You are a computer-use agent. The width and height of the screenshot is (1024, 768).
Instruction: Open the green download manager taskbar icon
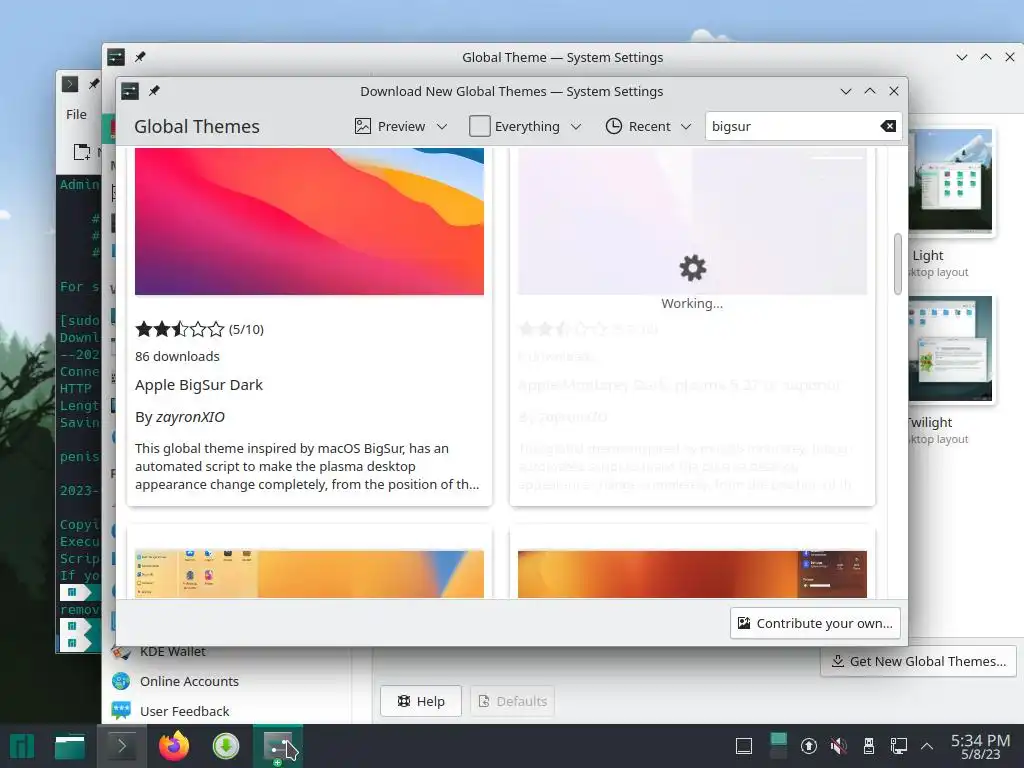tap(226, 746)
